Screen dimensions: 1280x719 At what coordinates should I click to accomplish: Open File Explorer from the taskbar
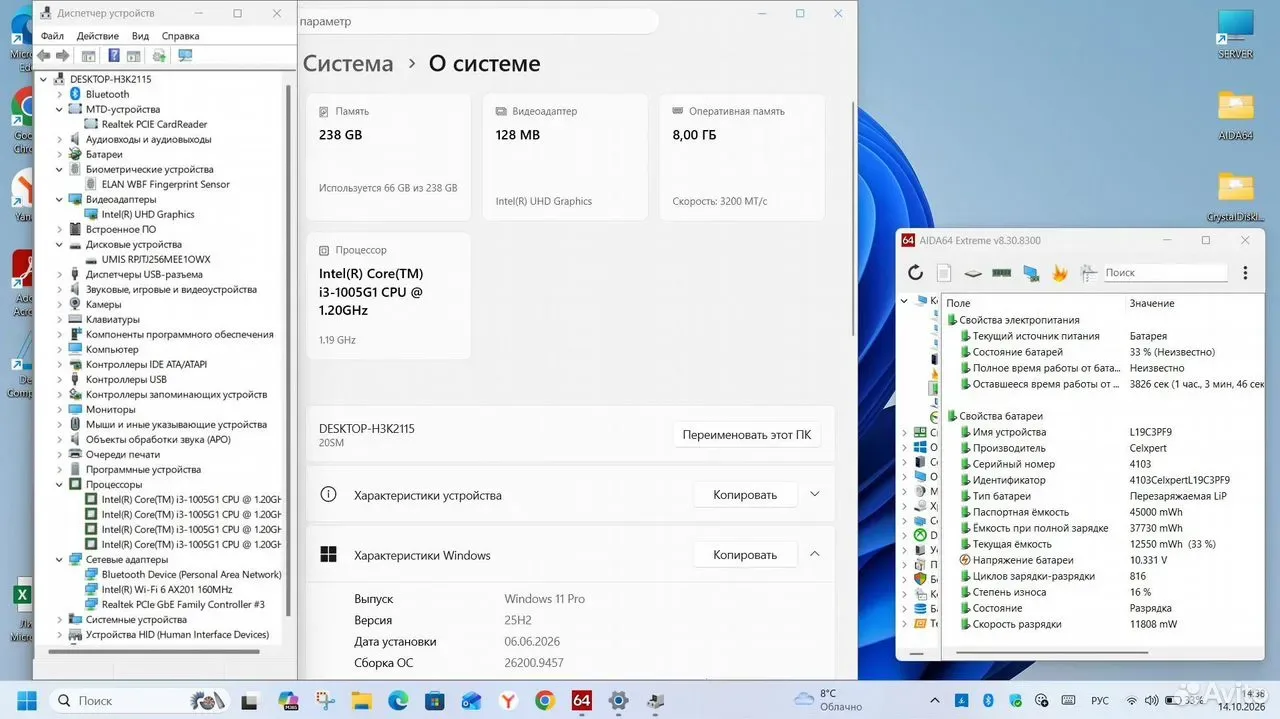(x=361, y=700)
